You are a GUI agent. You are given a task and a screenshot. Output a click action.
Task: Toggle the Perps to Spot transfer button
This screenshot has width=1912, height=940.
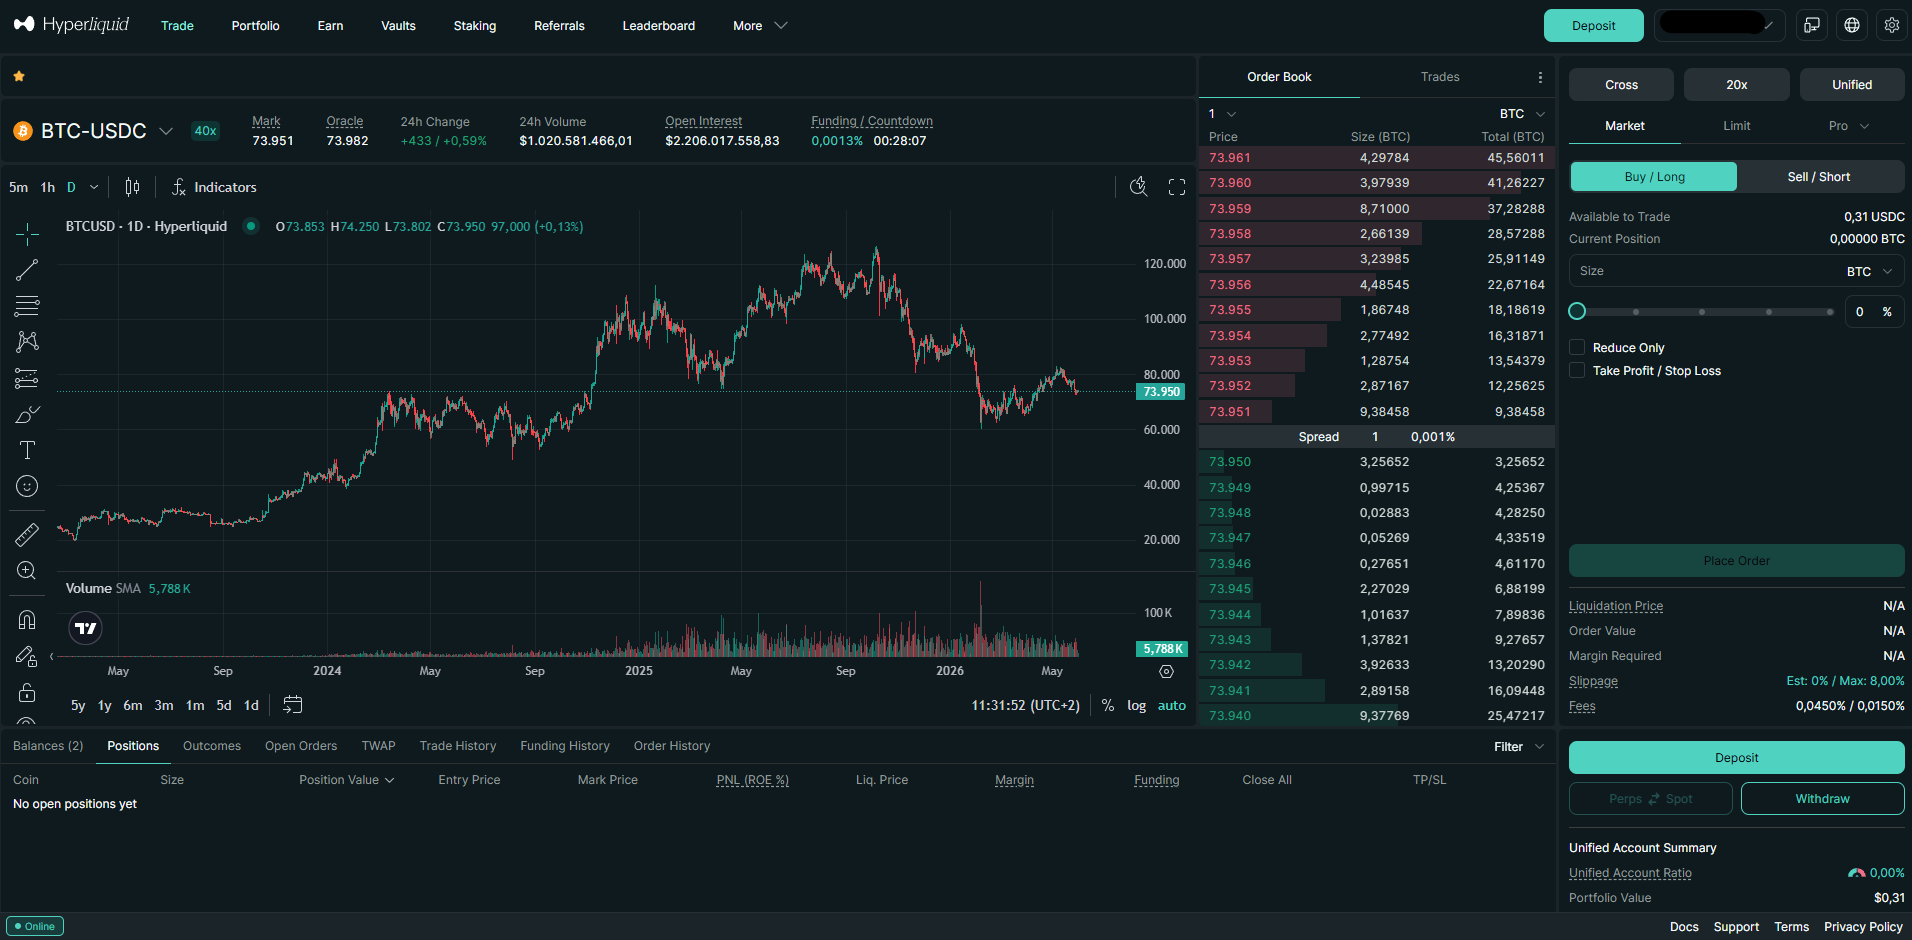pos(1651,799)
